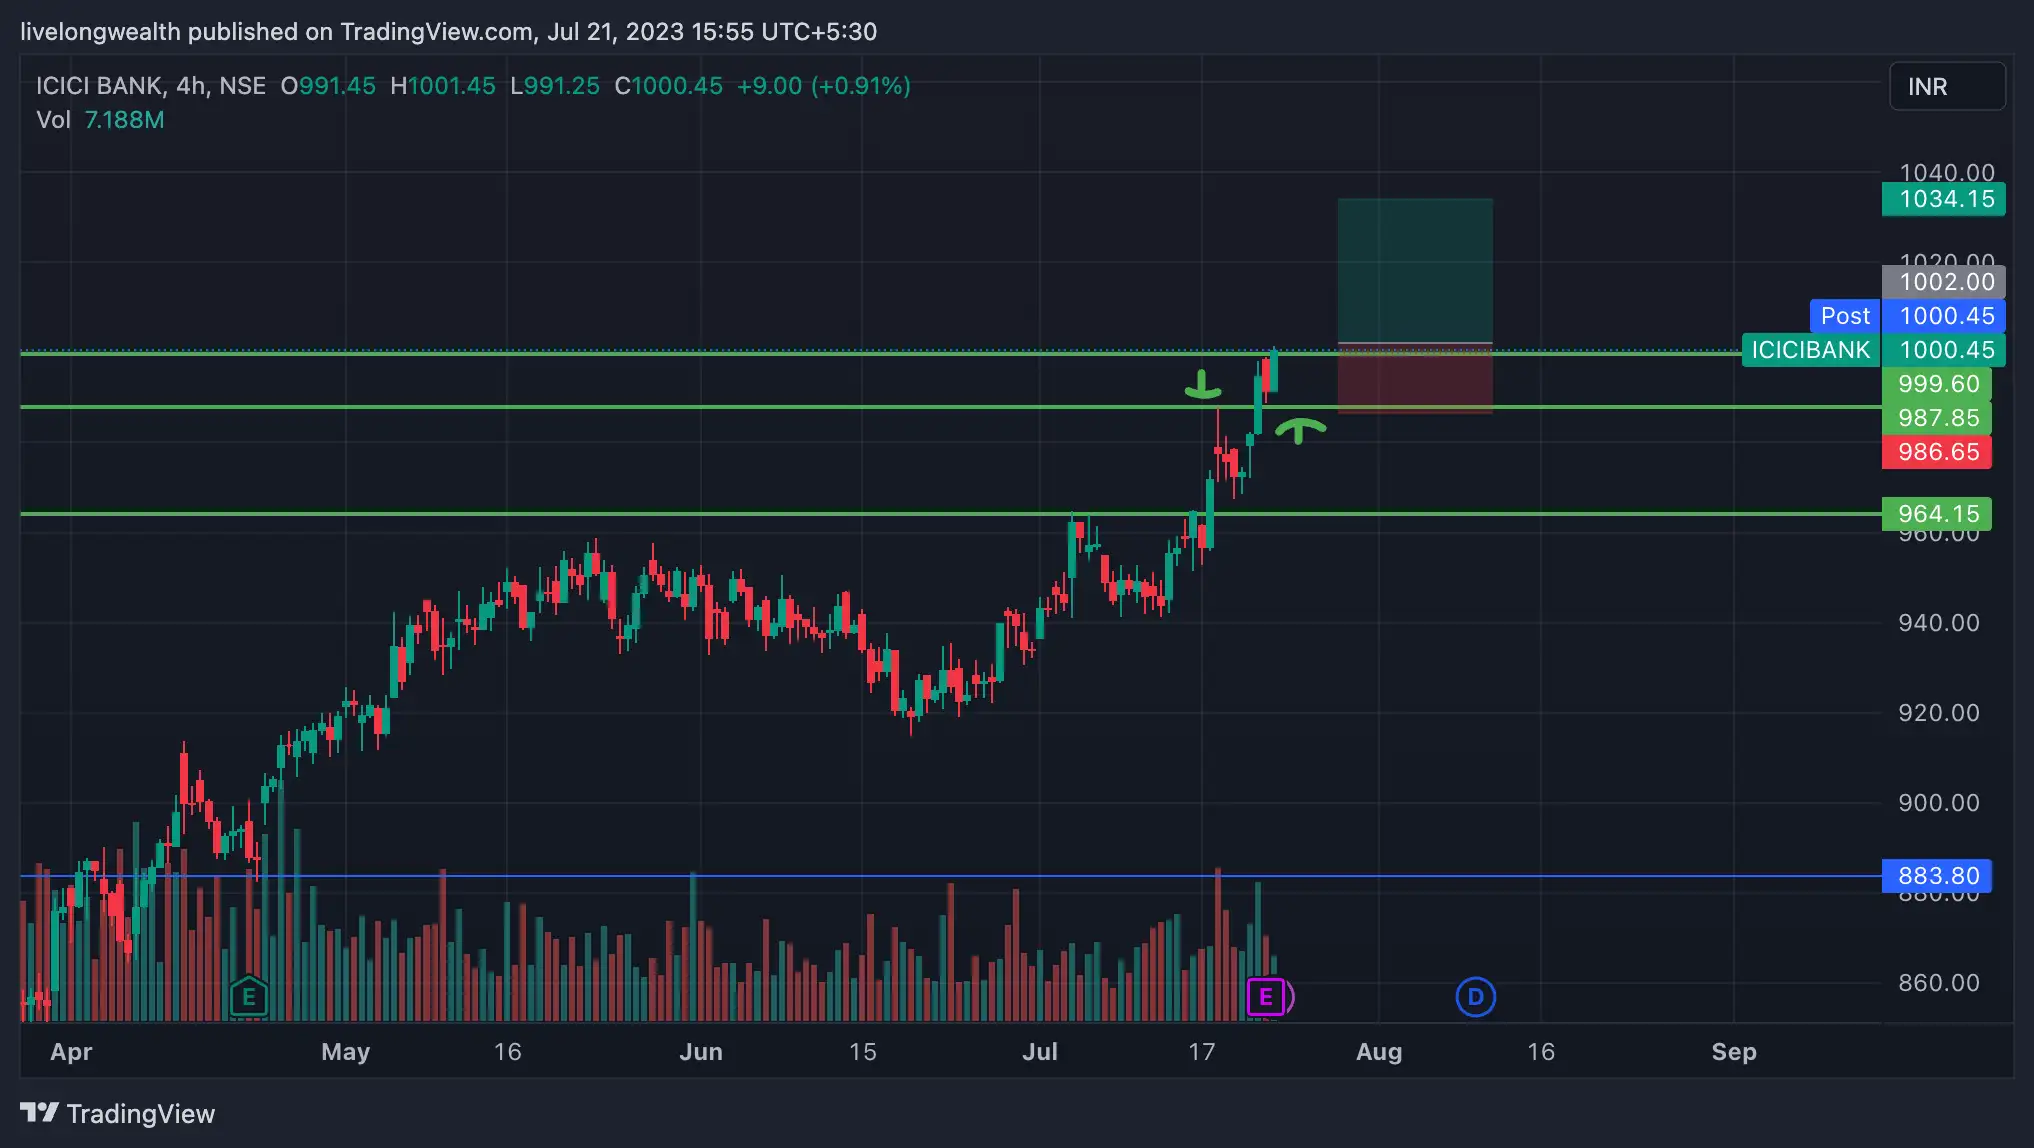Screen dimensions: 2034x1148
Task: Click the green up-arrow annotation below the candles
Action: click(x=1299, y=430)
